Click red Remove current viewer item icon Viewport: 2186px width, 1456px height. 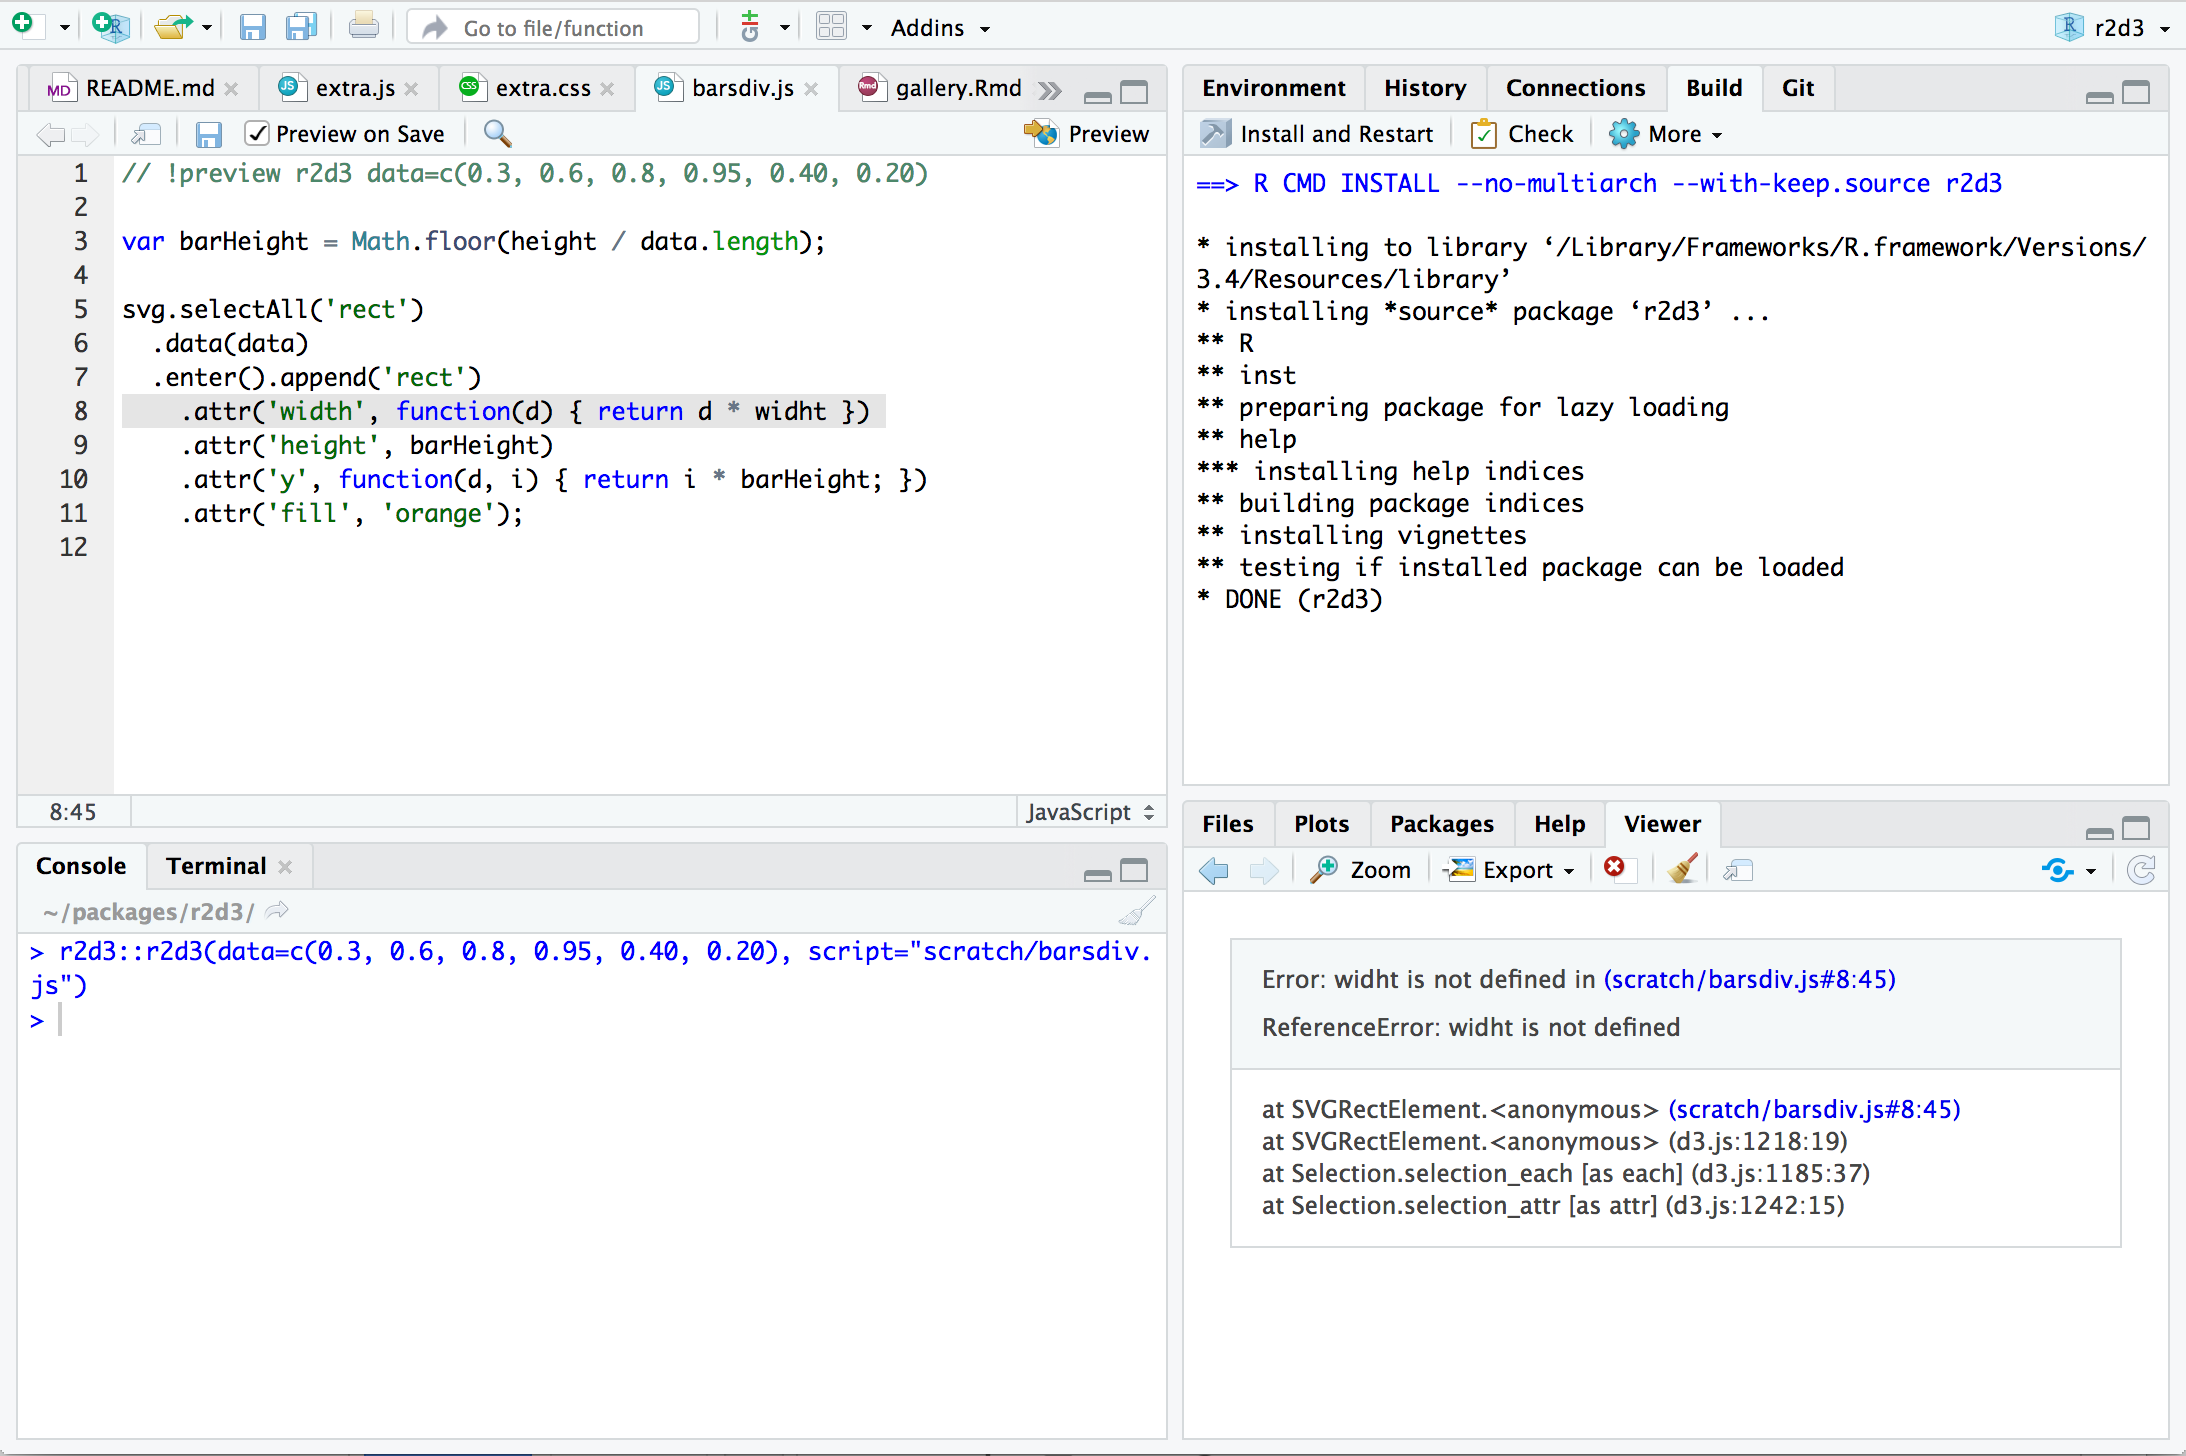click(x=1614, y=868)
